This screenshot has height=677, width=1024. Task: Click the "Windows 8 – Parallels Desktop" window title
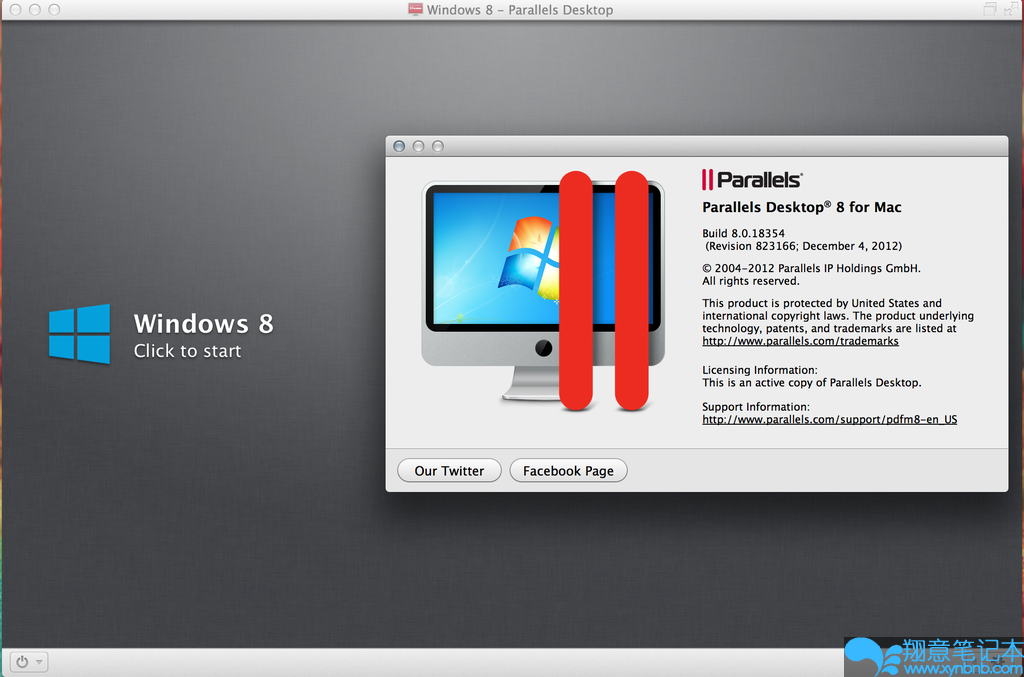click(x=520, y=10)
